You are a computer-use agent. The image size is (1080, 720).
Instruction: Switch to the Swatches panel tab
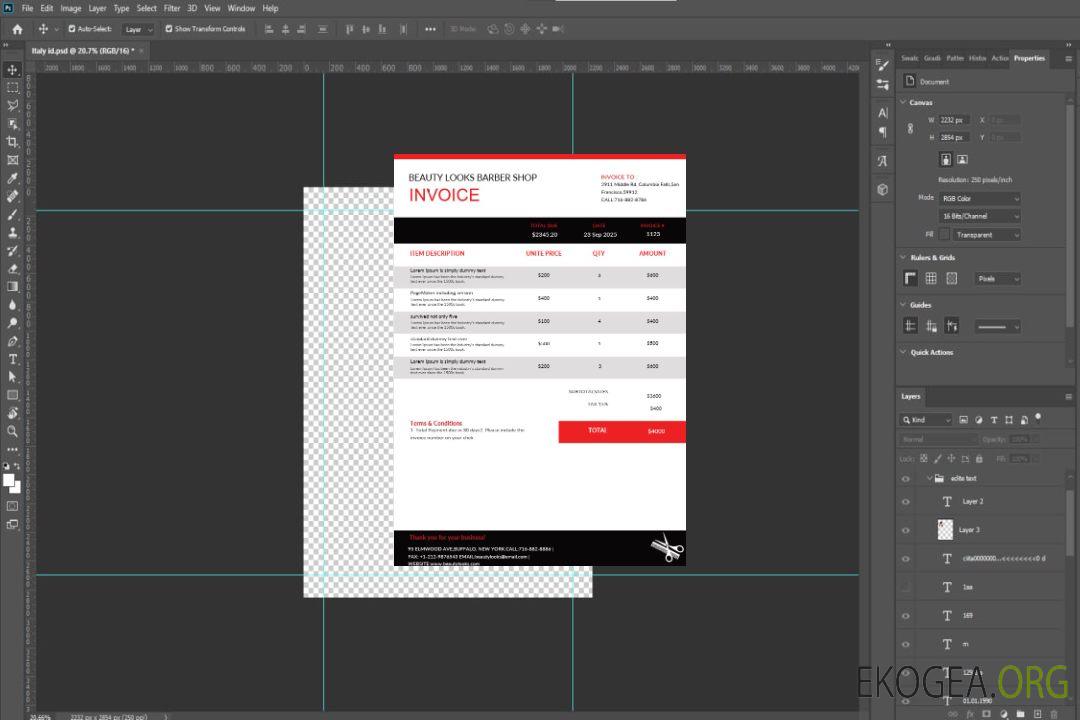(909, 59)
